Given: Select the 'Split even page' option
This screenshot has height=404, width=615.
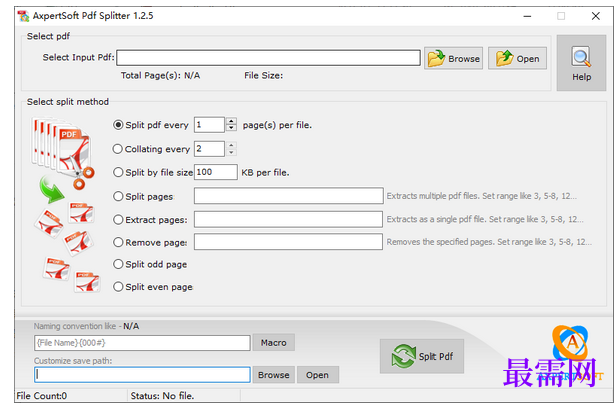Looking at the screenshot, I should (x=118, y=287).
